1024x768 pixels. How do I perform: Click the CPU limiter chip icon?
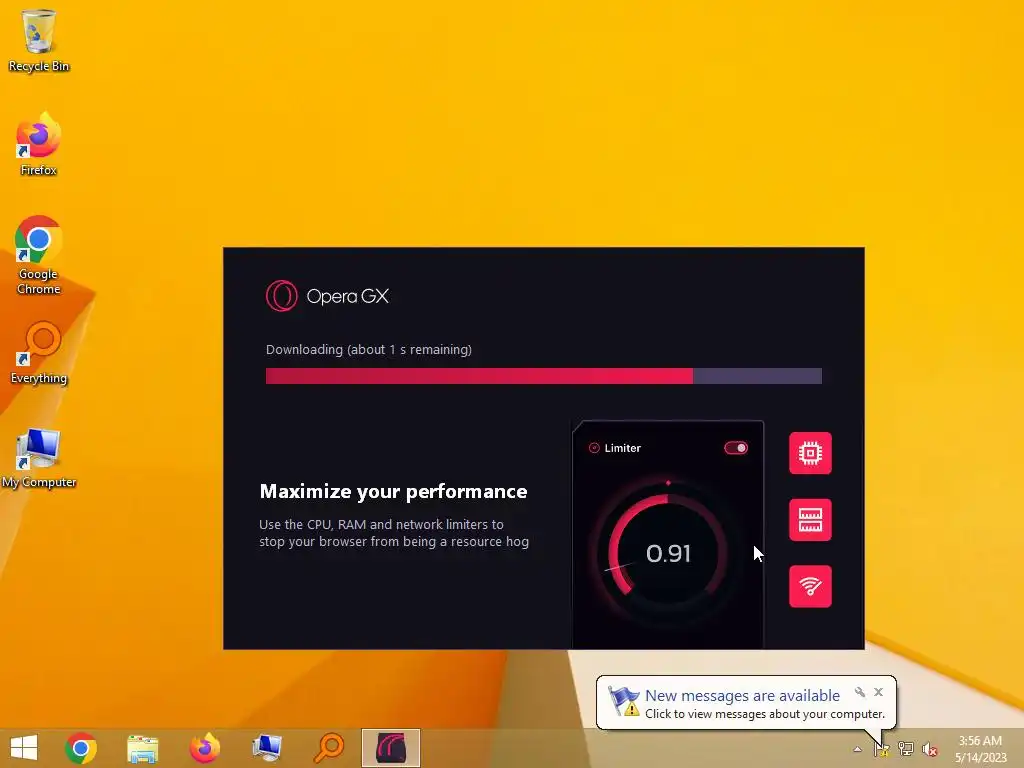810,453
